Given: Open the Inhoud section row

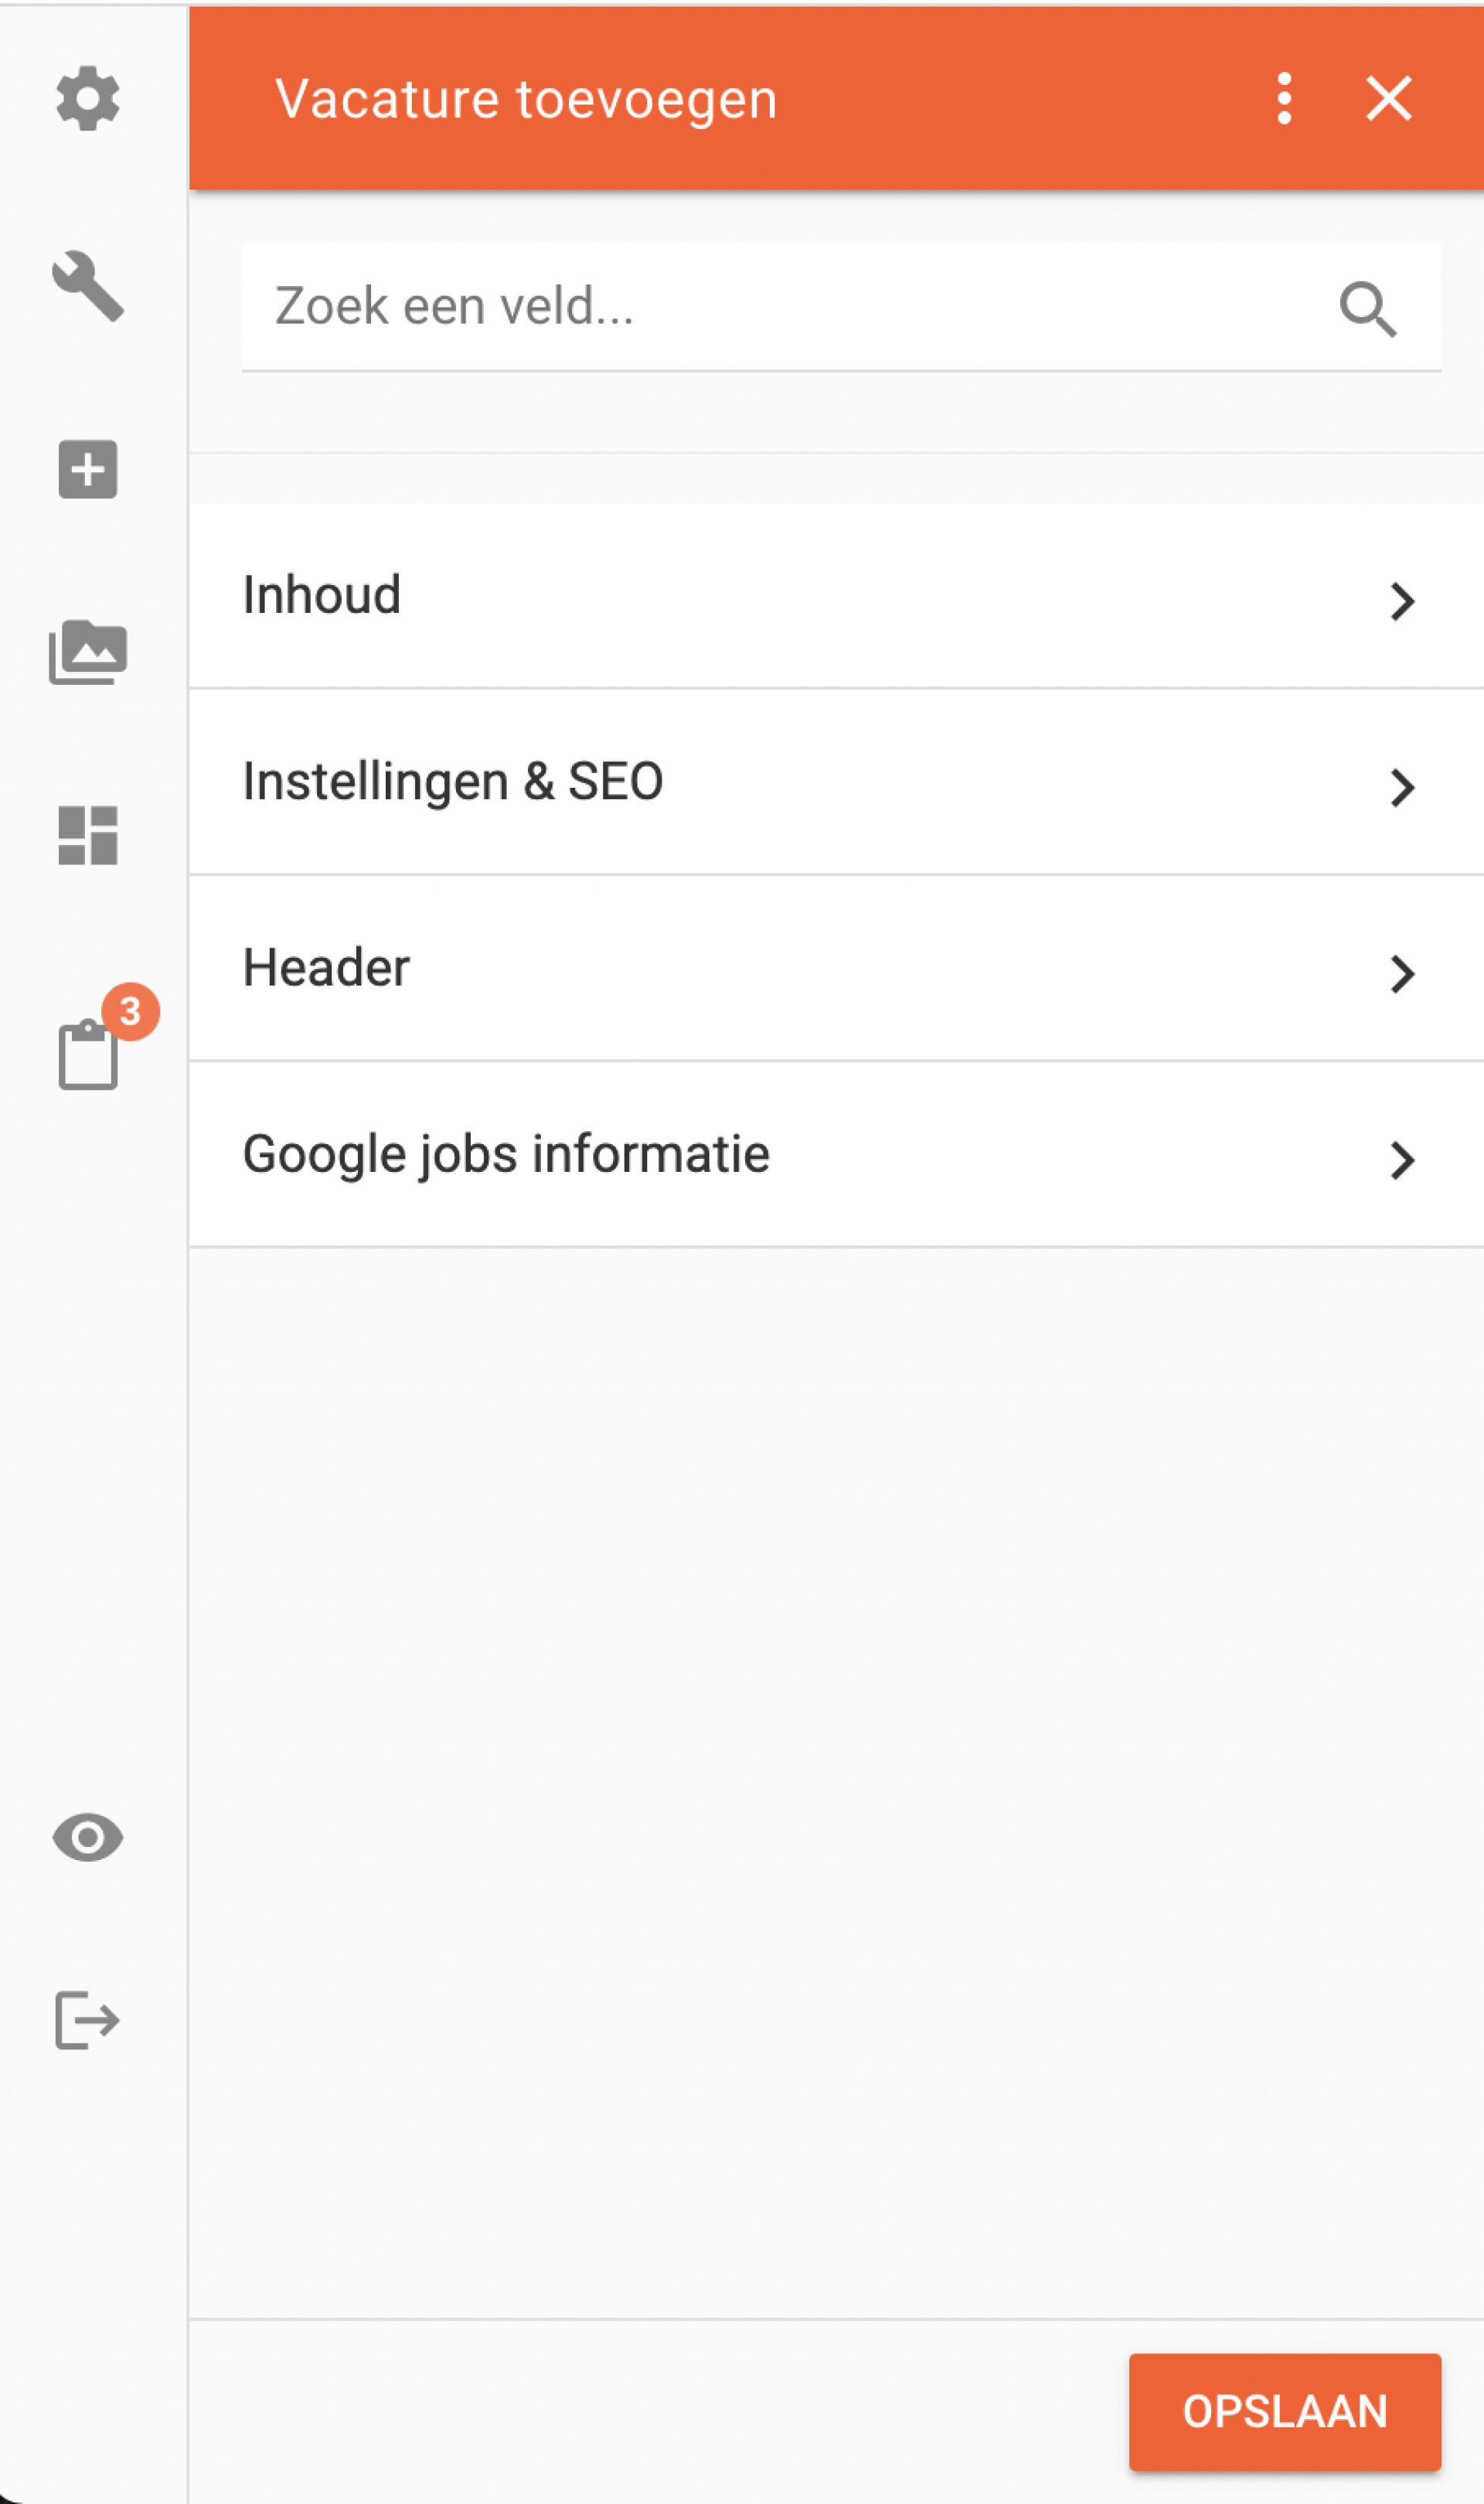Looking at the screenshot, I should [836, 596].
